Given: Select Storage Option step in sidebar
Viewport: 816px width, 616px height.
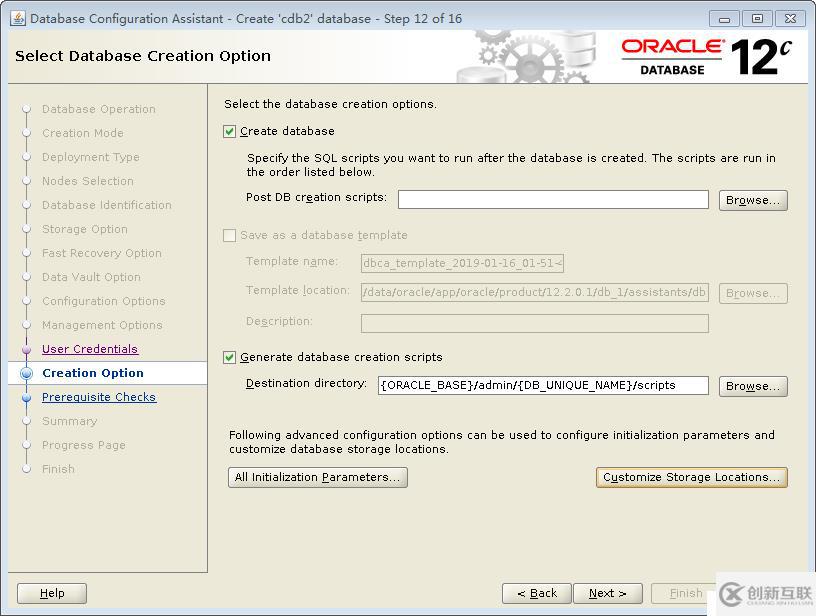Looking at the screenshot, I should [85, 229].
